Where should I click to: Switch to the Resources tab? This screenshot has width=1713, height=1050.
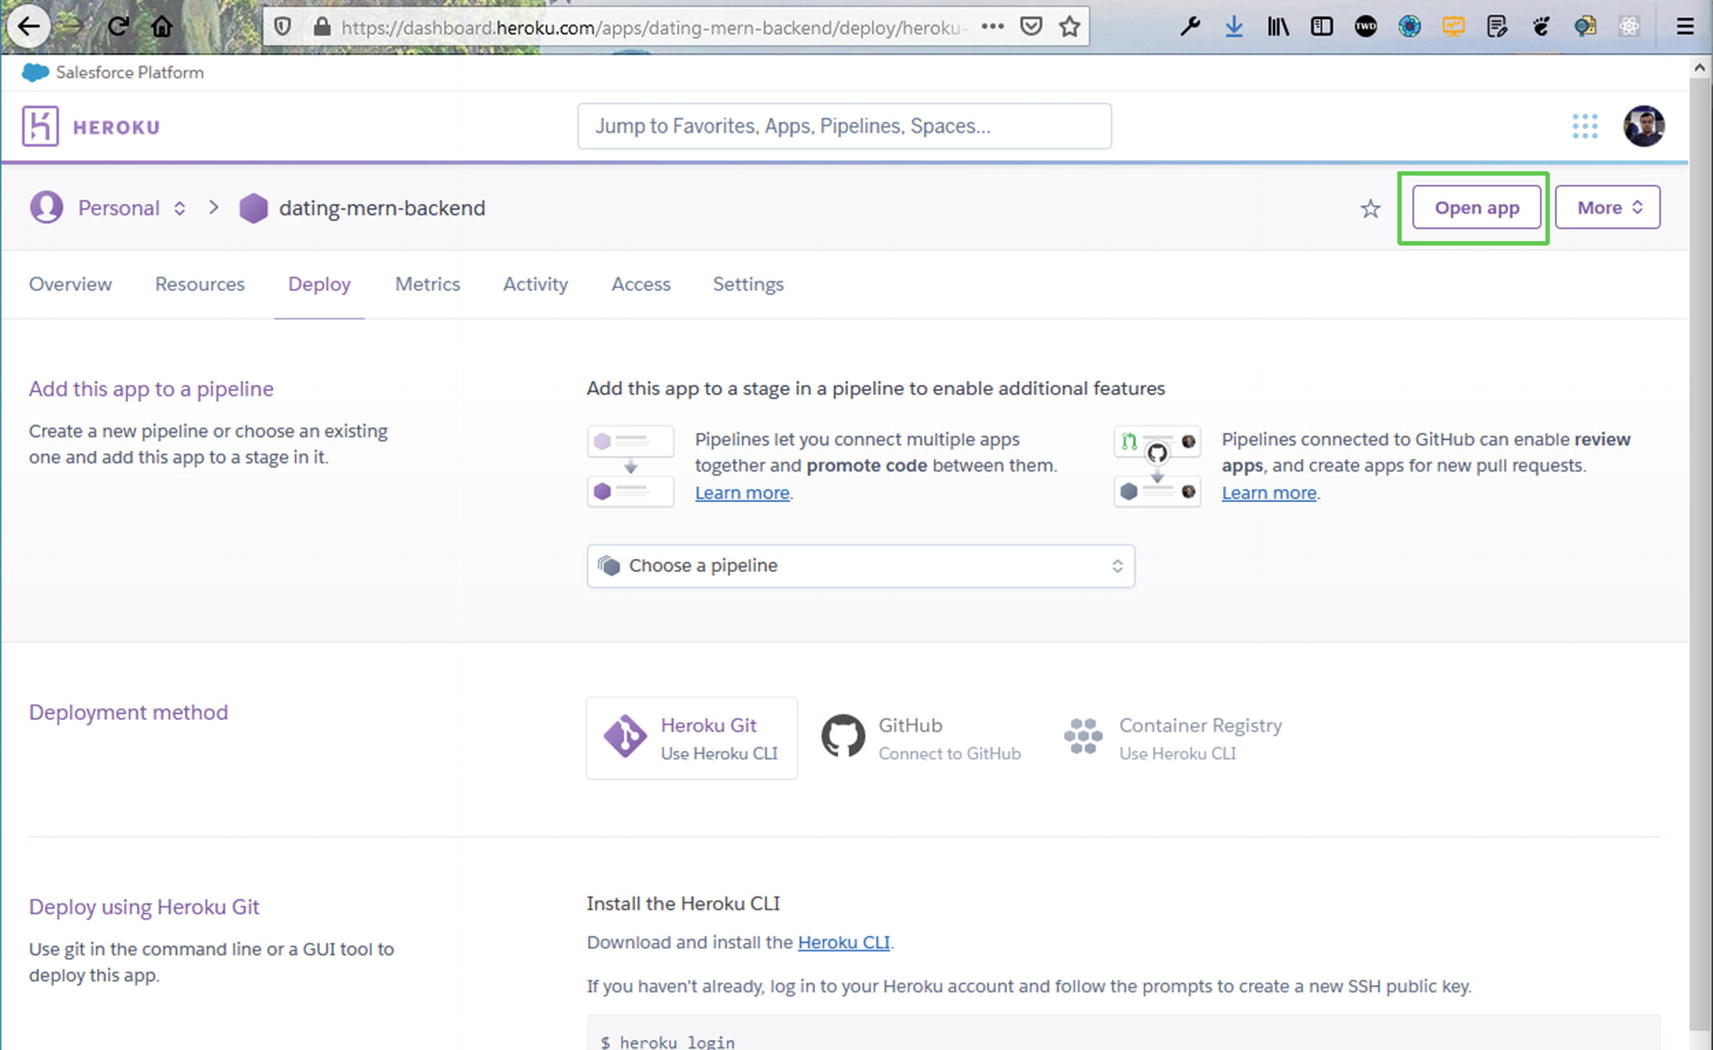[200, 284]
